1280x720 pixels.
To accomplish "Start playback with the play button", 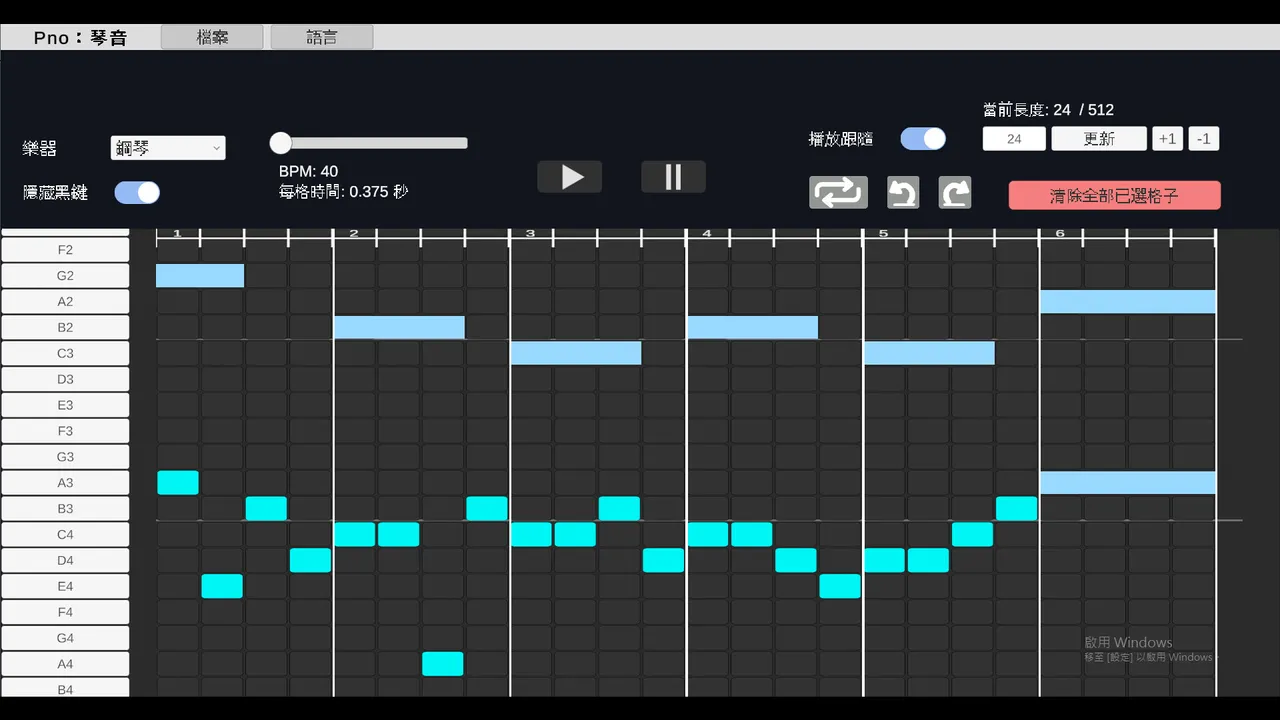I will (570, 177).
